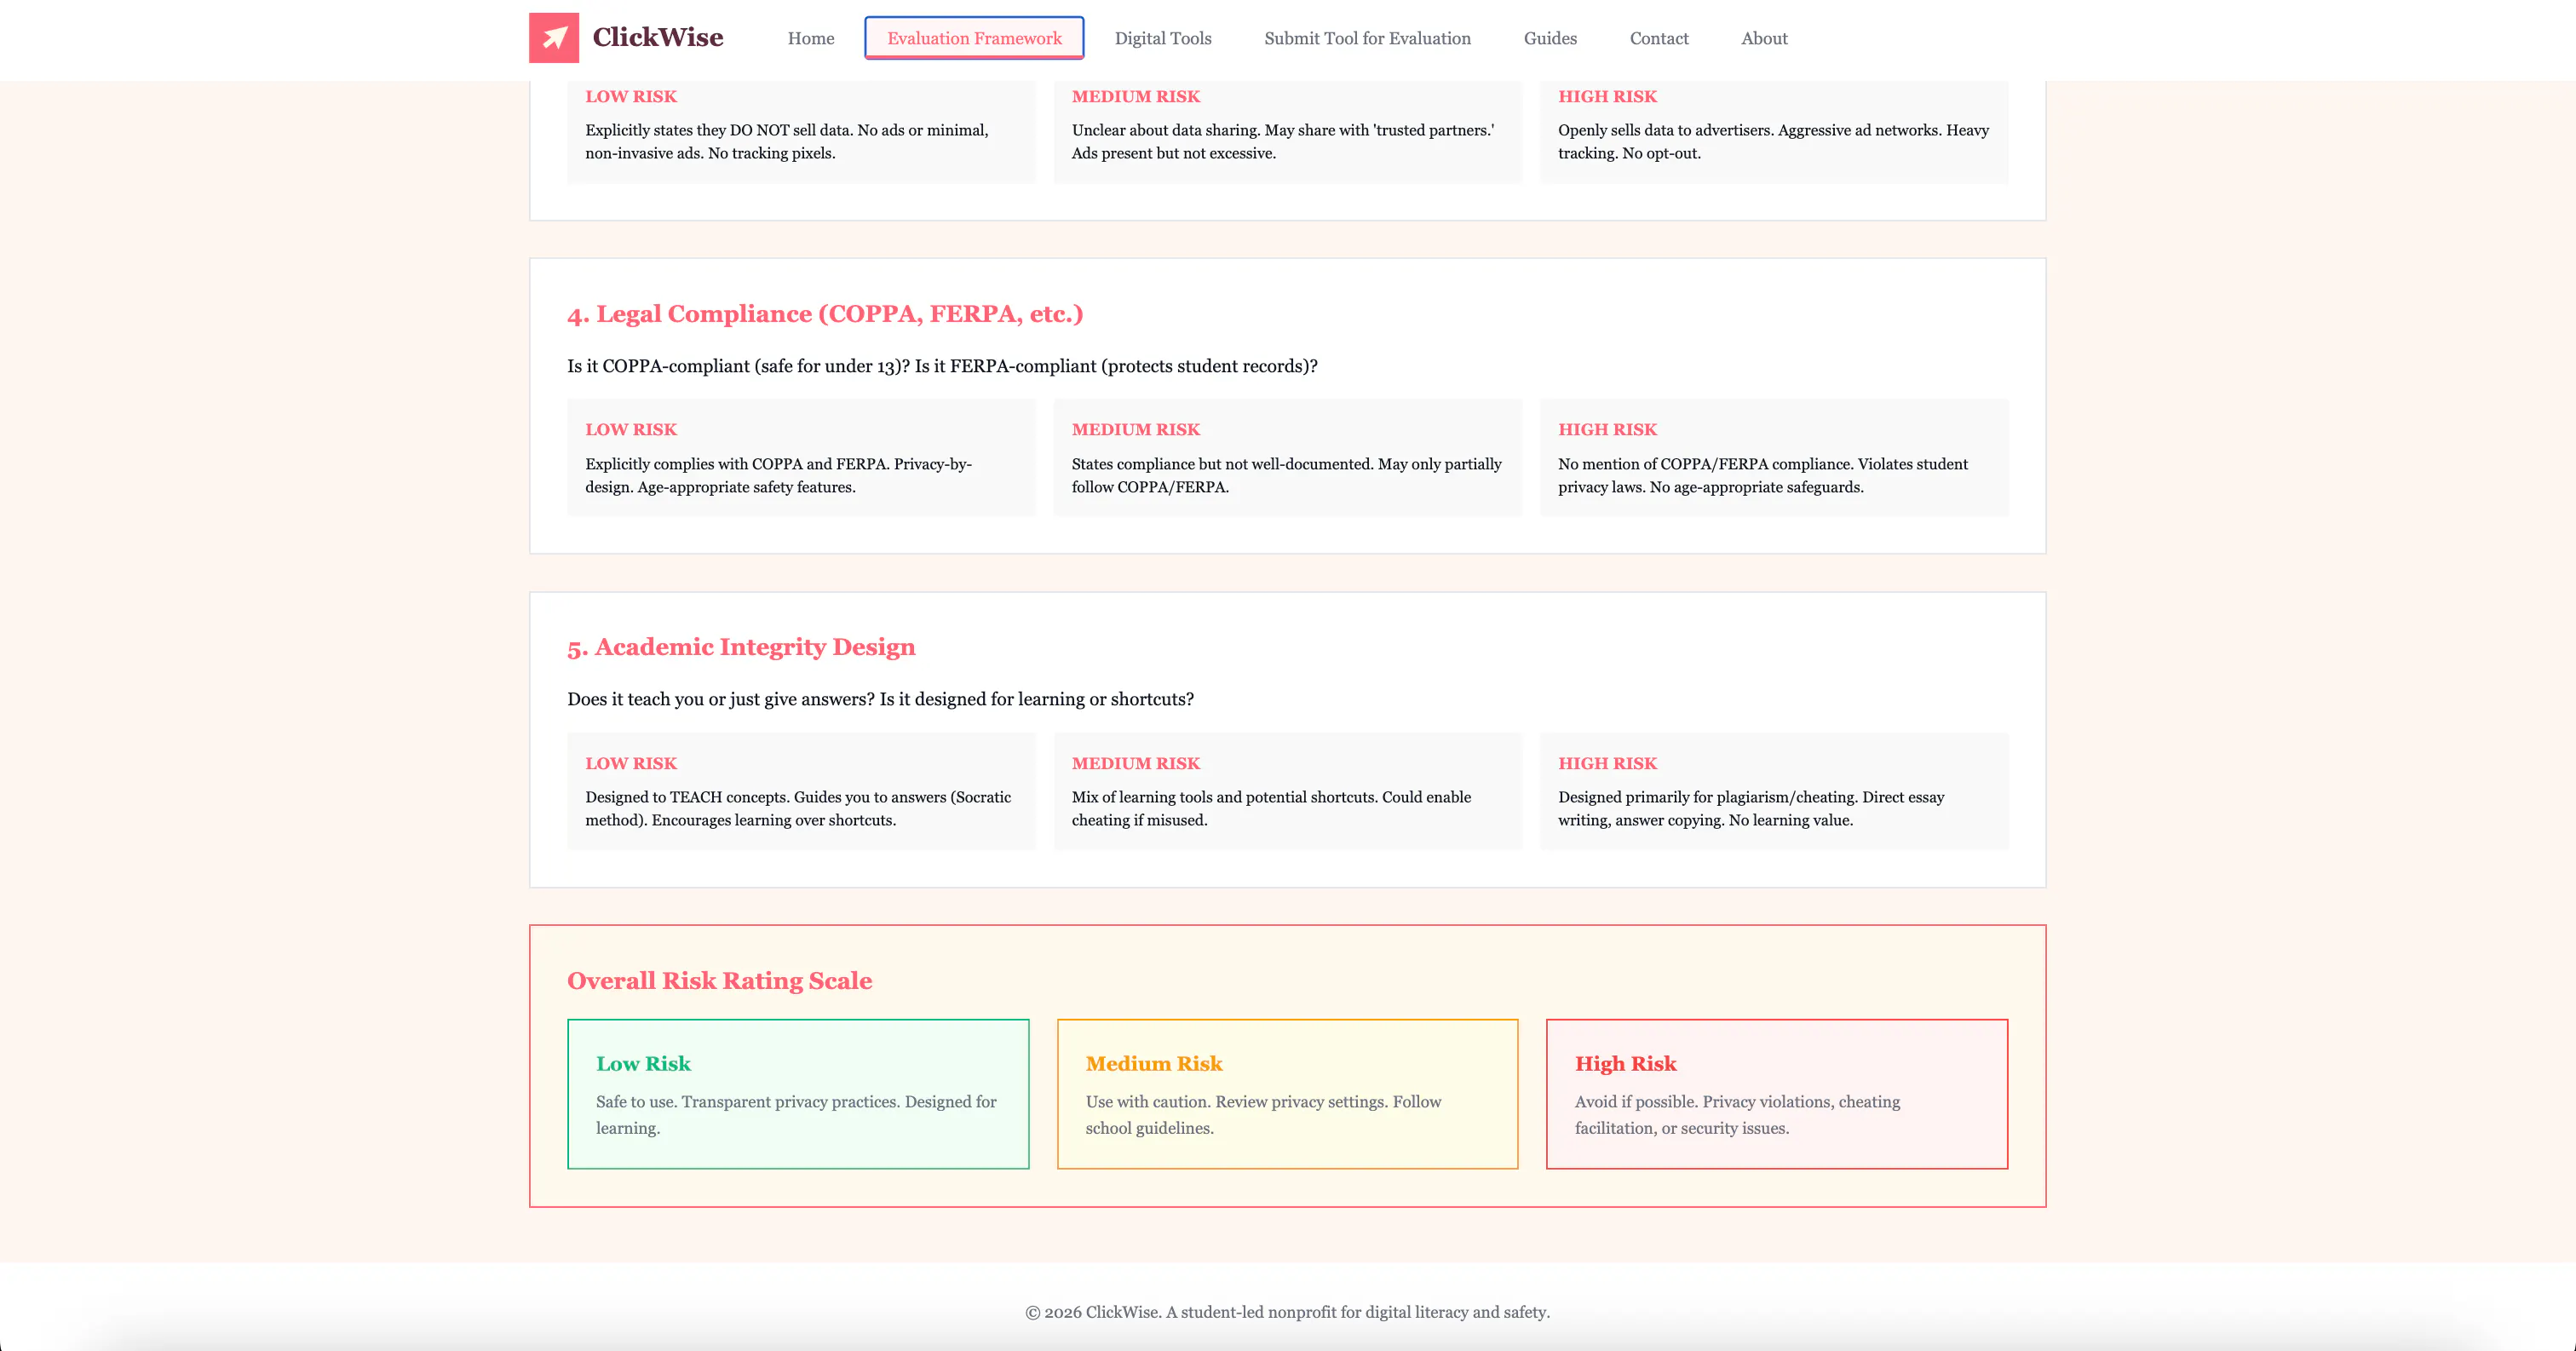The height and width of the screenshot is (1351, 2576).
Task: Click High Risk card 'Openly sells data to advertisers'
Action: 1774,131
